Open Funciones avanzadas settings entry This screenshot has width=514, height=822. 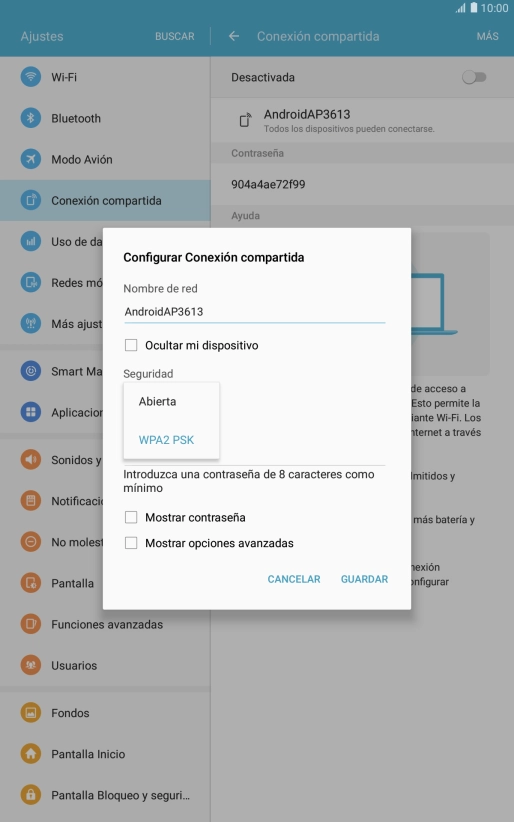[x=105, y=624]
